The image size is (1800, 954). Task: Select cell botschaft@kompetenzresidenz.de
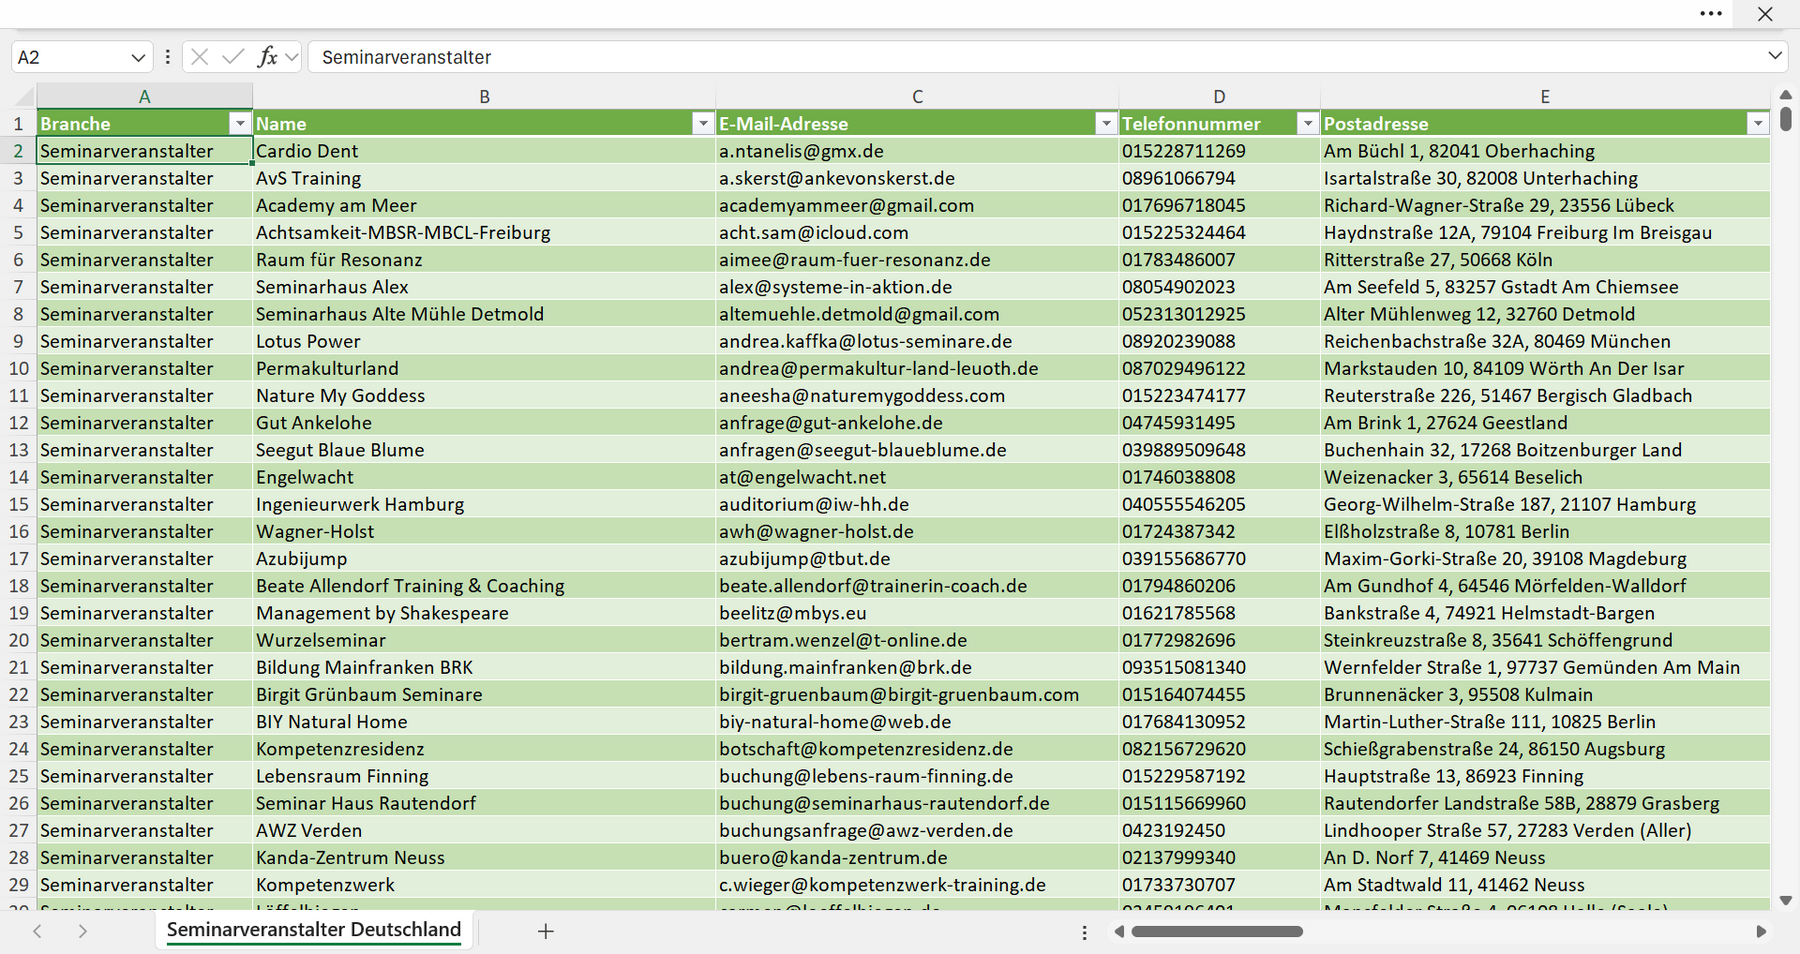click(918, 749)
